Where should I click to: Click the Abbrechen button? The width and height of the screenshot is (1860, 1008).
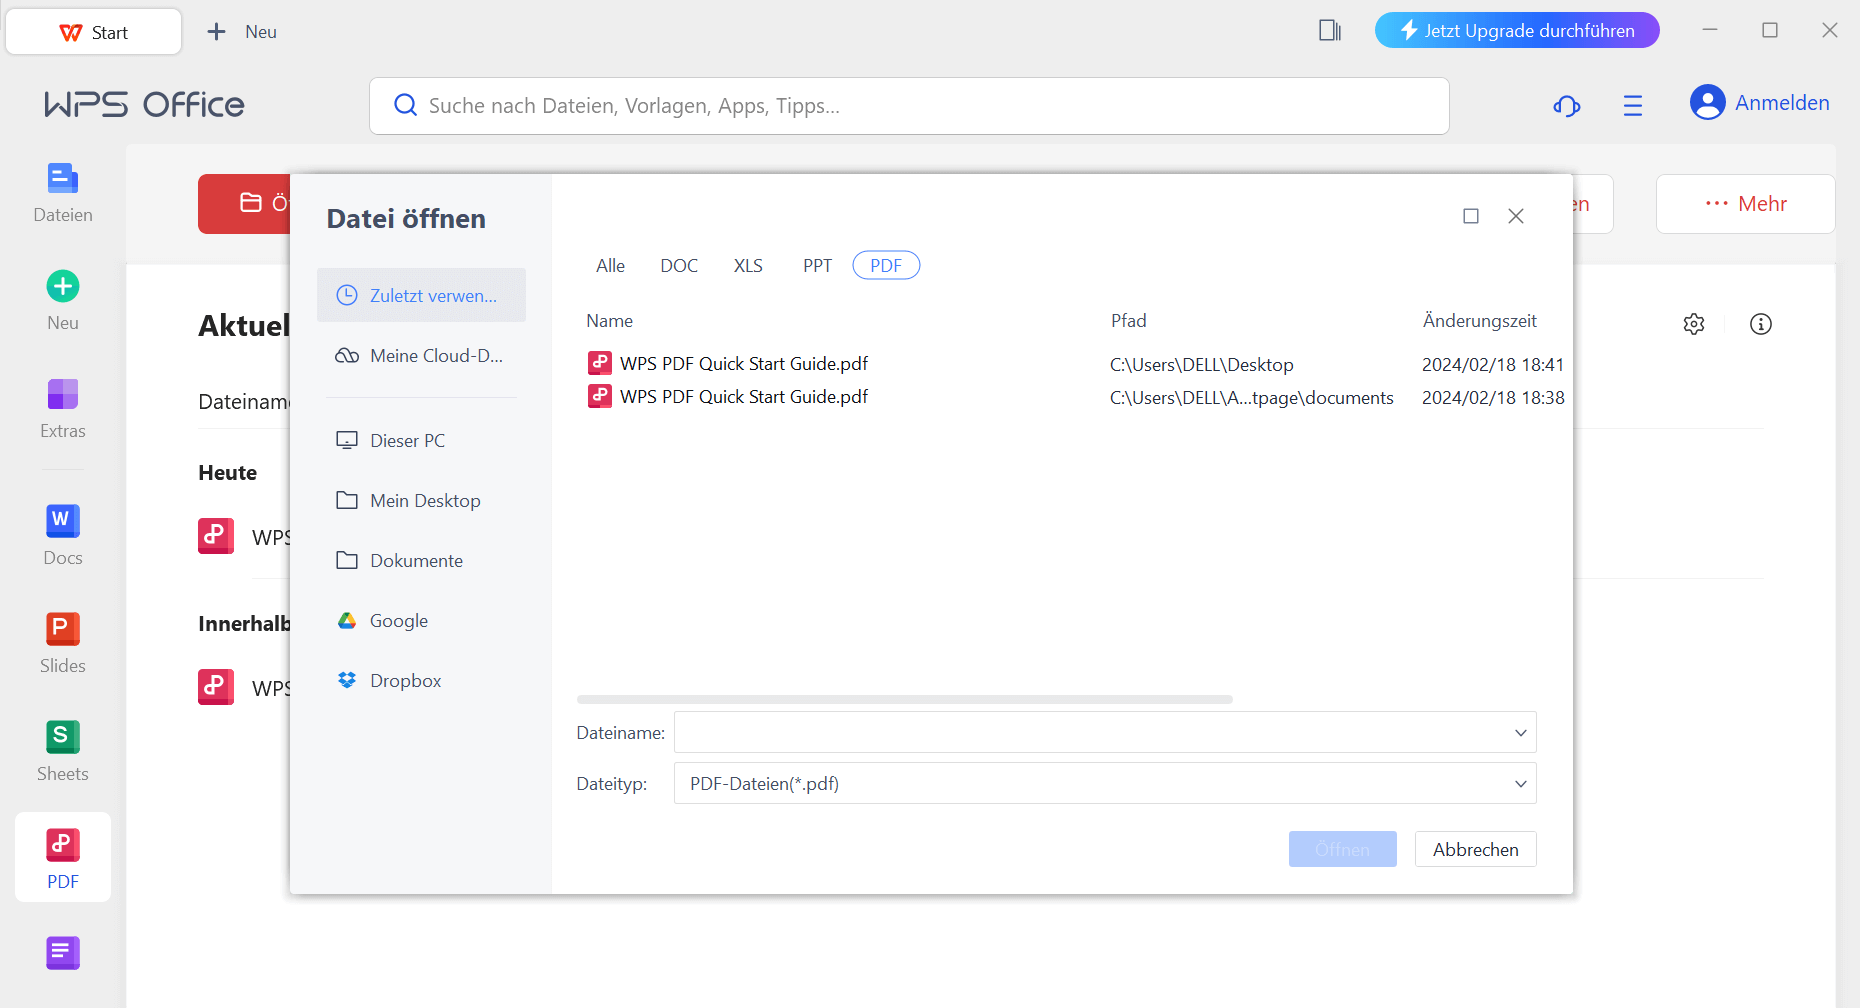1475,850
